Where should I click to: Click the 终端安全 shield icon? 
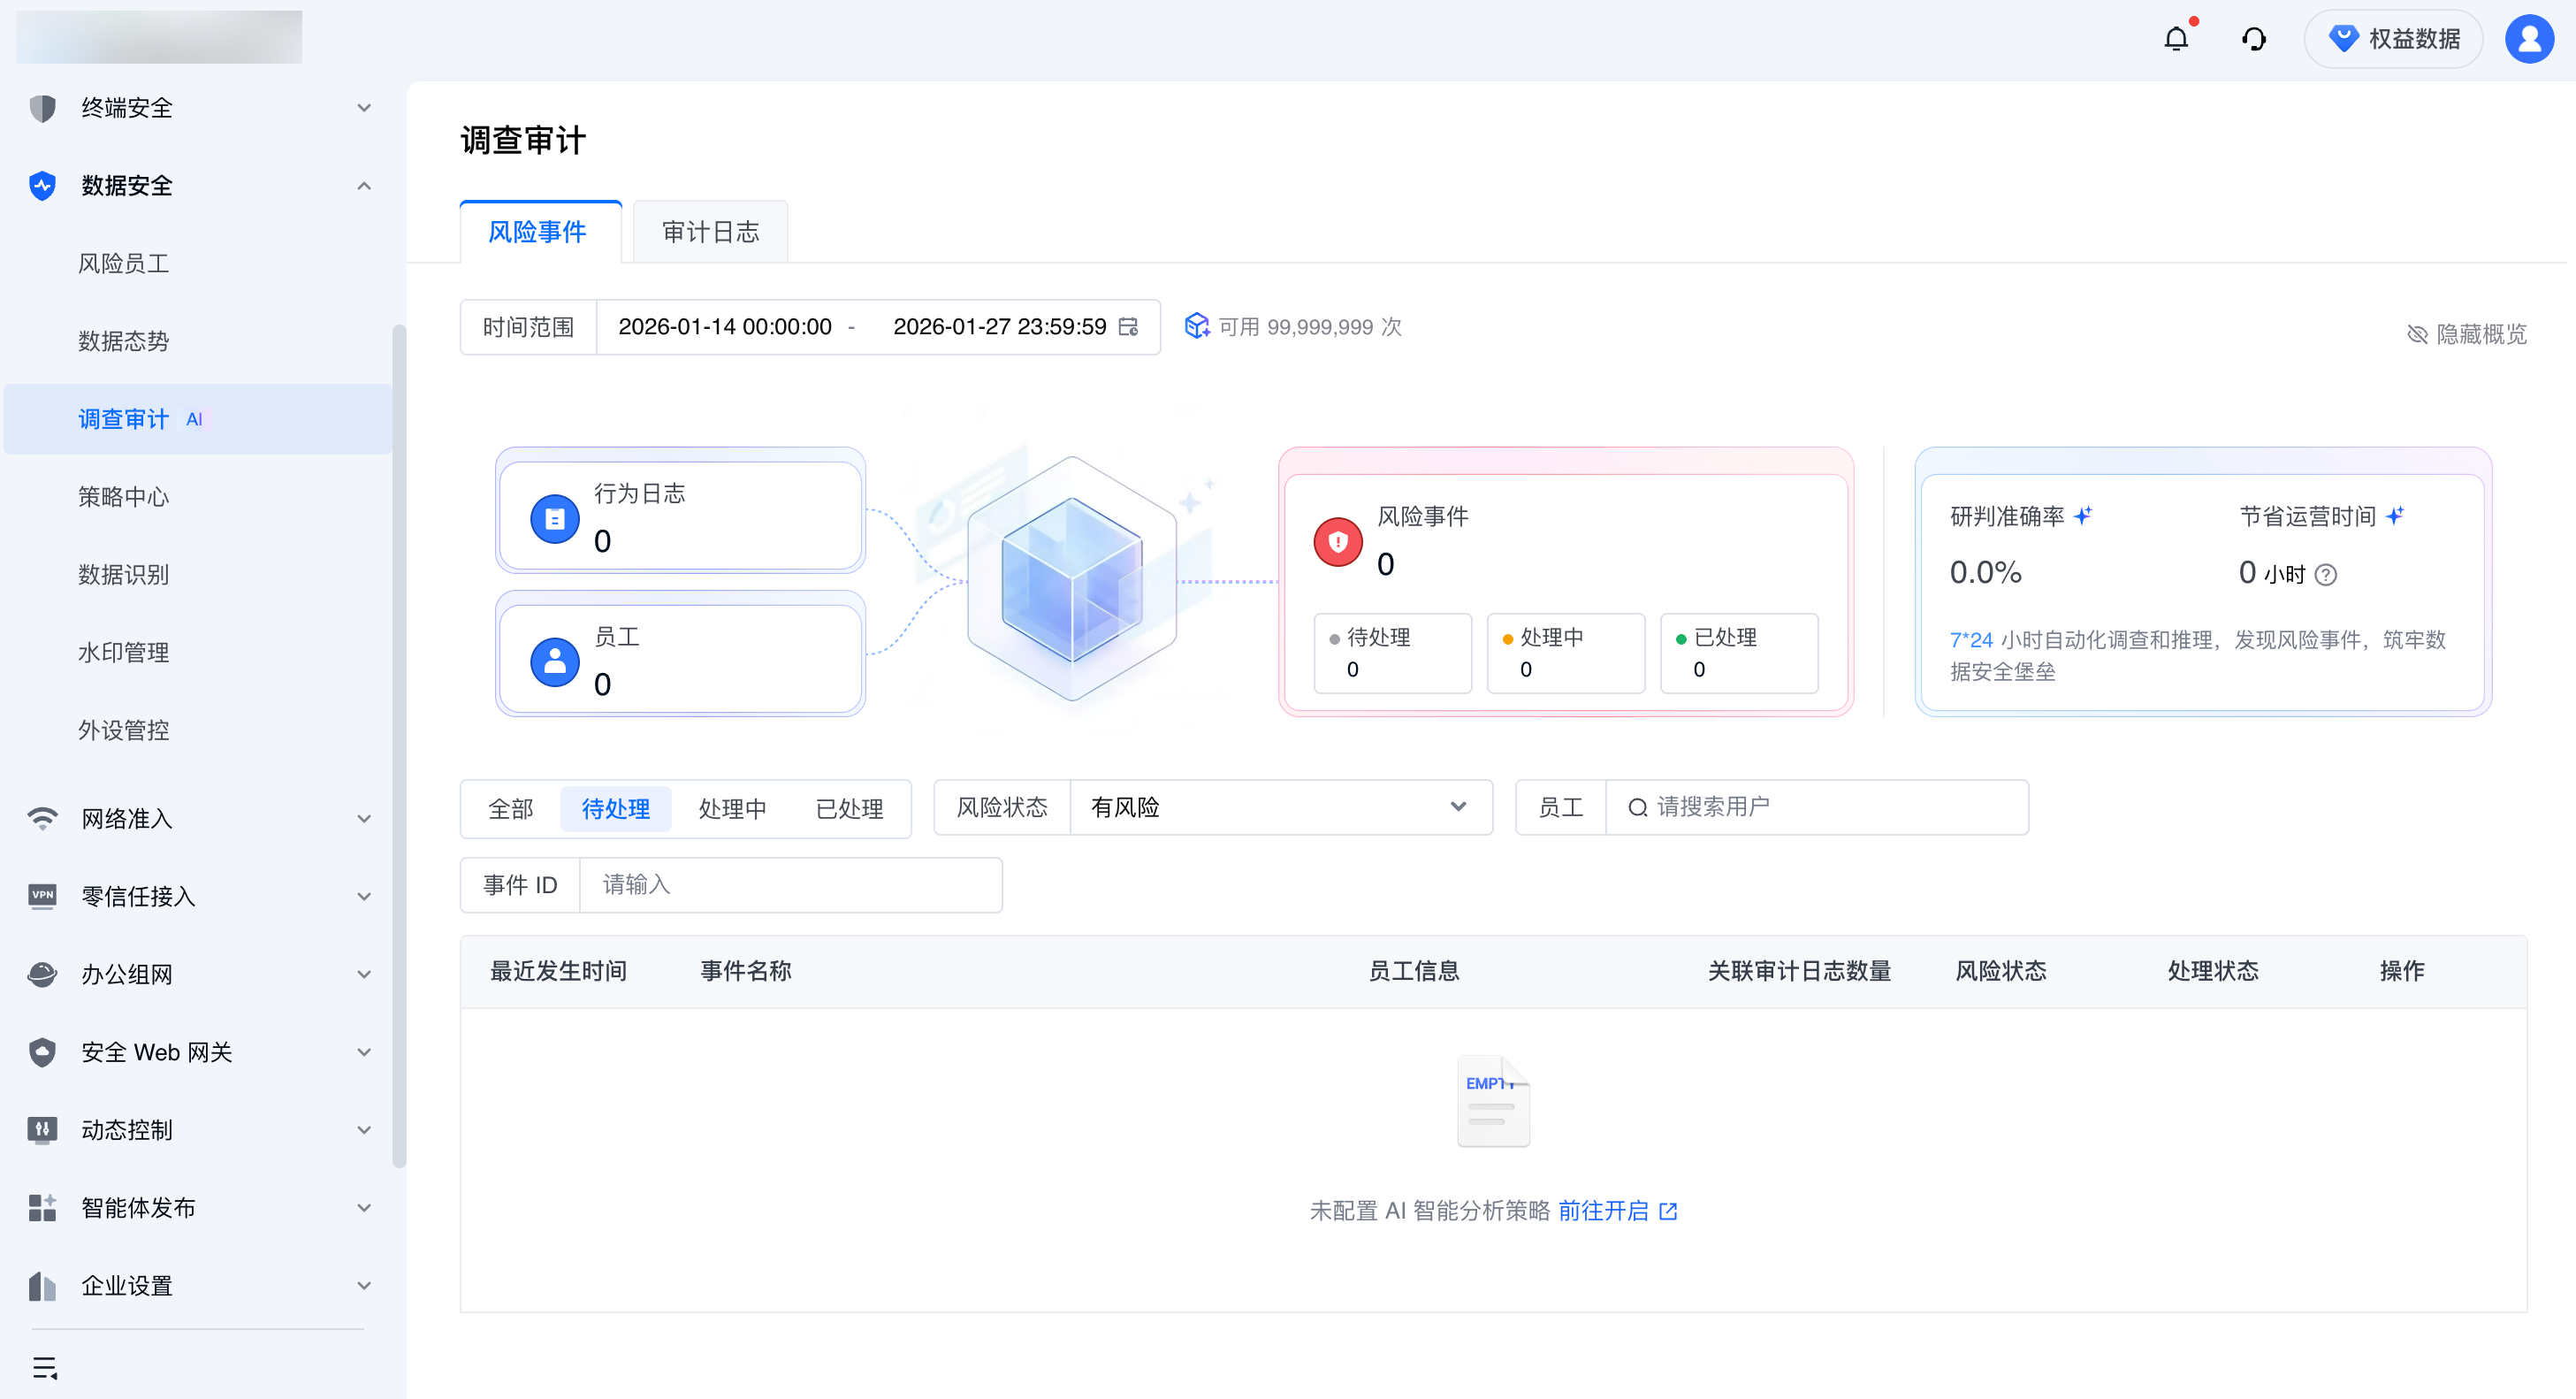click(x=42, y=108)
